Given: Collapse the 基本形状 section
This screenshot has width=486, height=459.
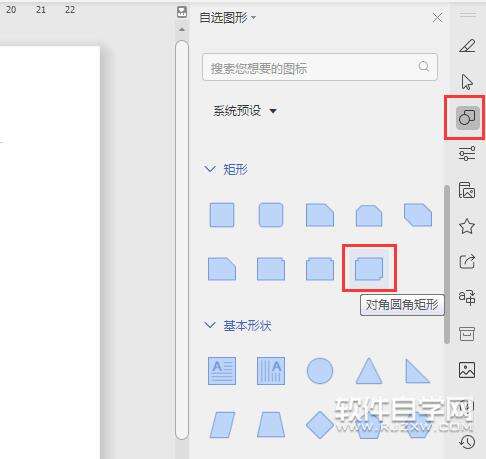Looking at the screenshot, I should coord(210,325).
